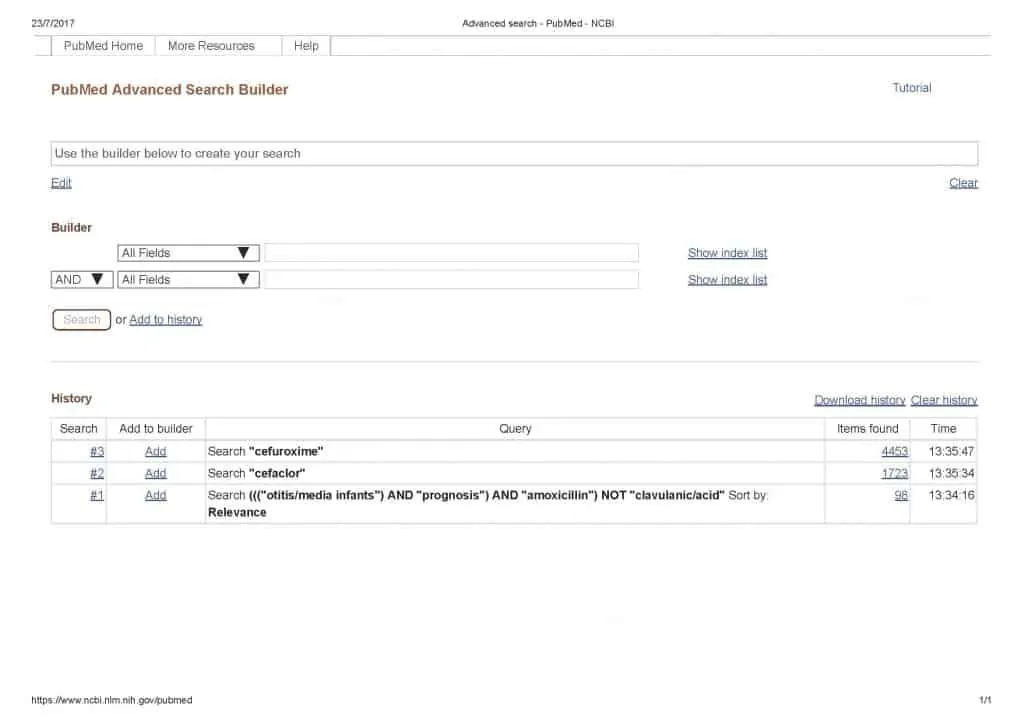Screen dimensions: 1024x724
Task: Open the More Resources menu
Action: pos(211,46)
